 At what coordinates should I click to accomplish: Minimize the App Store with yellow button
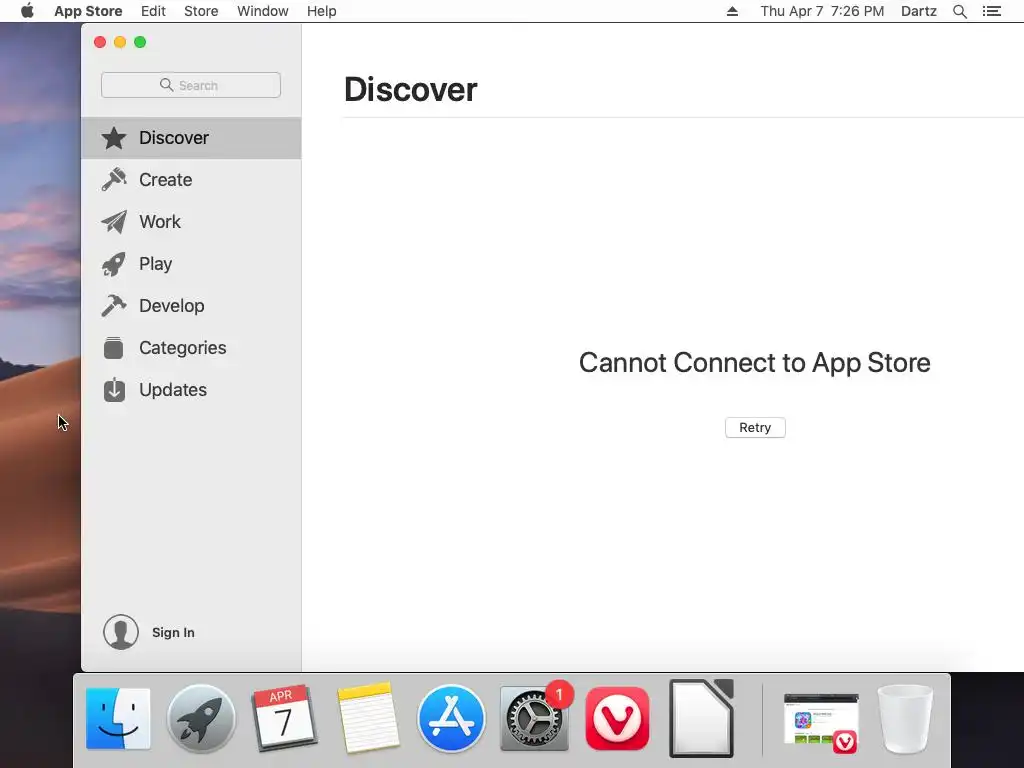point(120,42)
